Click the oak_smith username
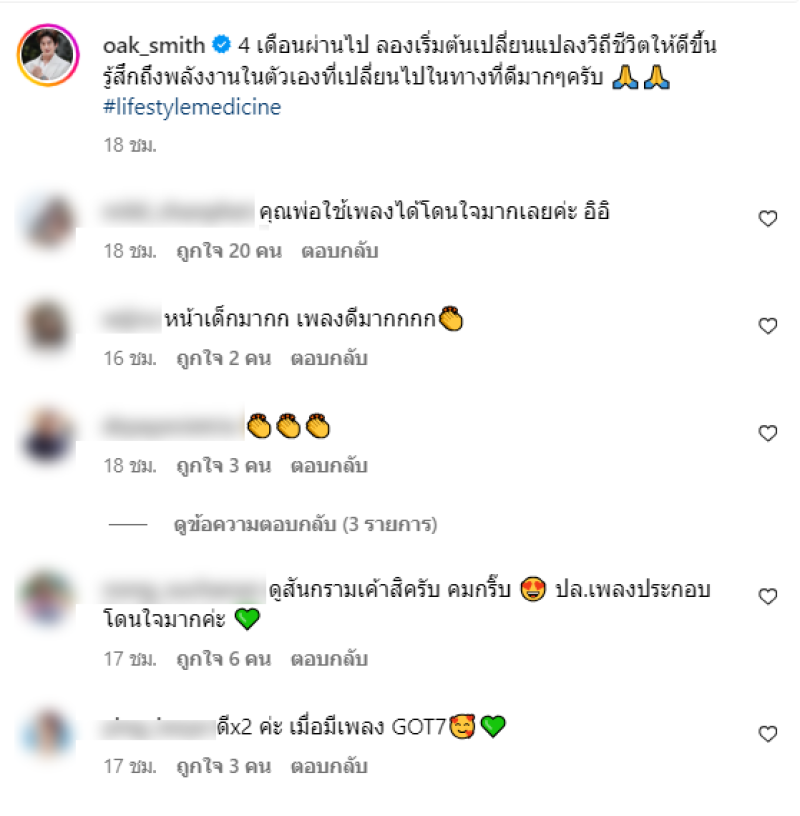Image resolution: width=800 pixels, height=816 pixels. pyautogui.click(x=154, y=46)
